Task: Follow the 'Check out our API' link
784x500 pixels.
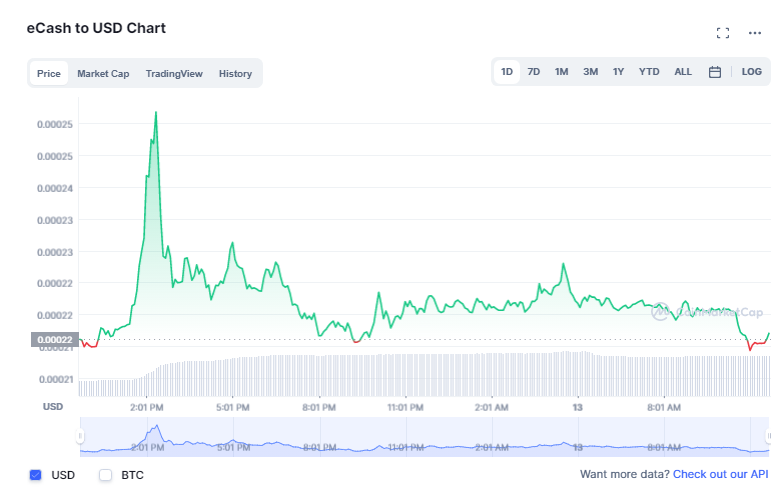Action: point(720,474)
